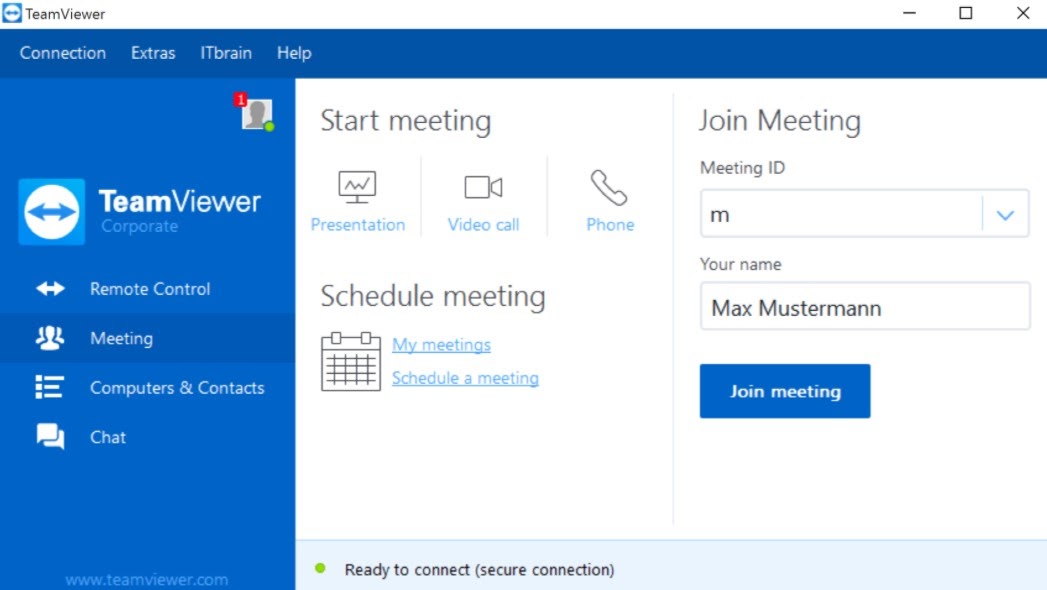1047x590 pixels.
Task: Select the Meeting tab in sidebar
Action: point(148,338)
